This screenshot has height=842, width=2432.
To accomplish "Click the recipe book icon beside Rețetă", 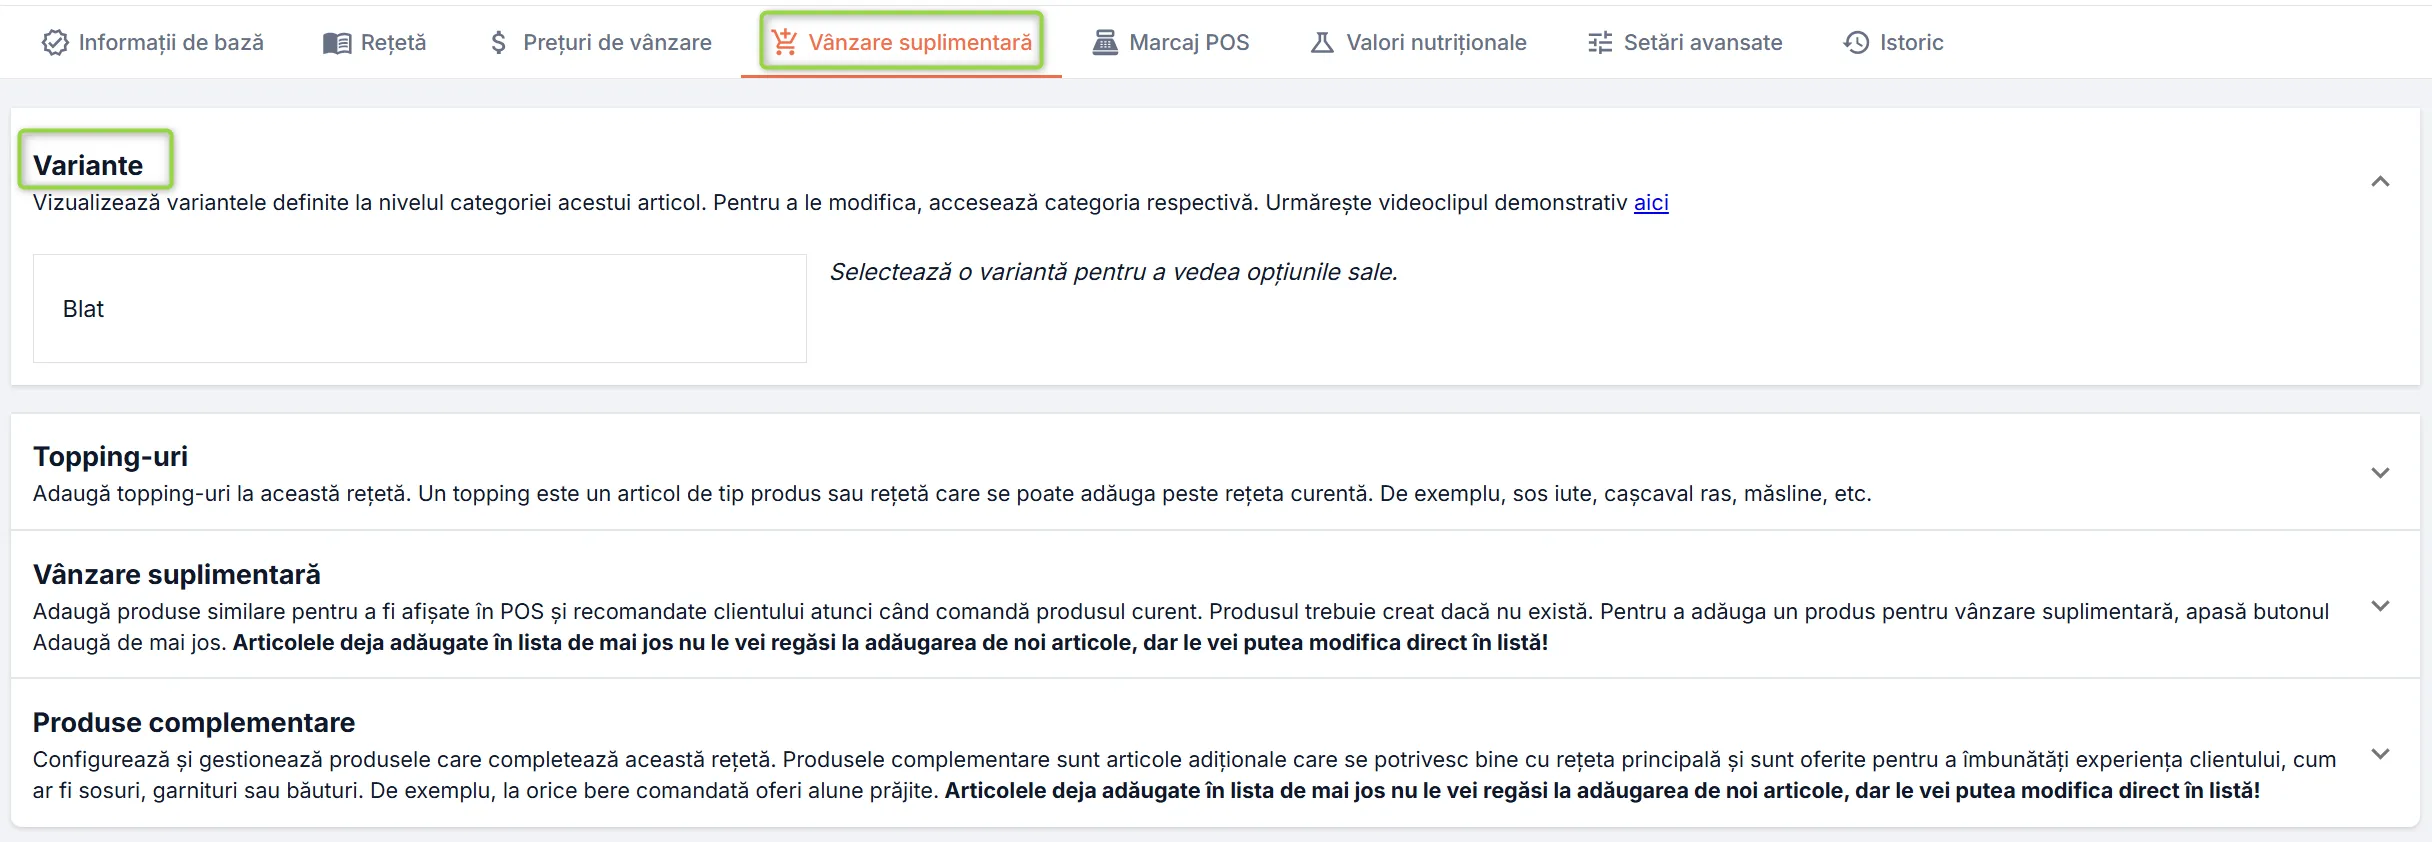I will coord(337,43).
